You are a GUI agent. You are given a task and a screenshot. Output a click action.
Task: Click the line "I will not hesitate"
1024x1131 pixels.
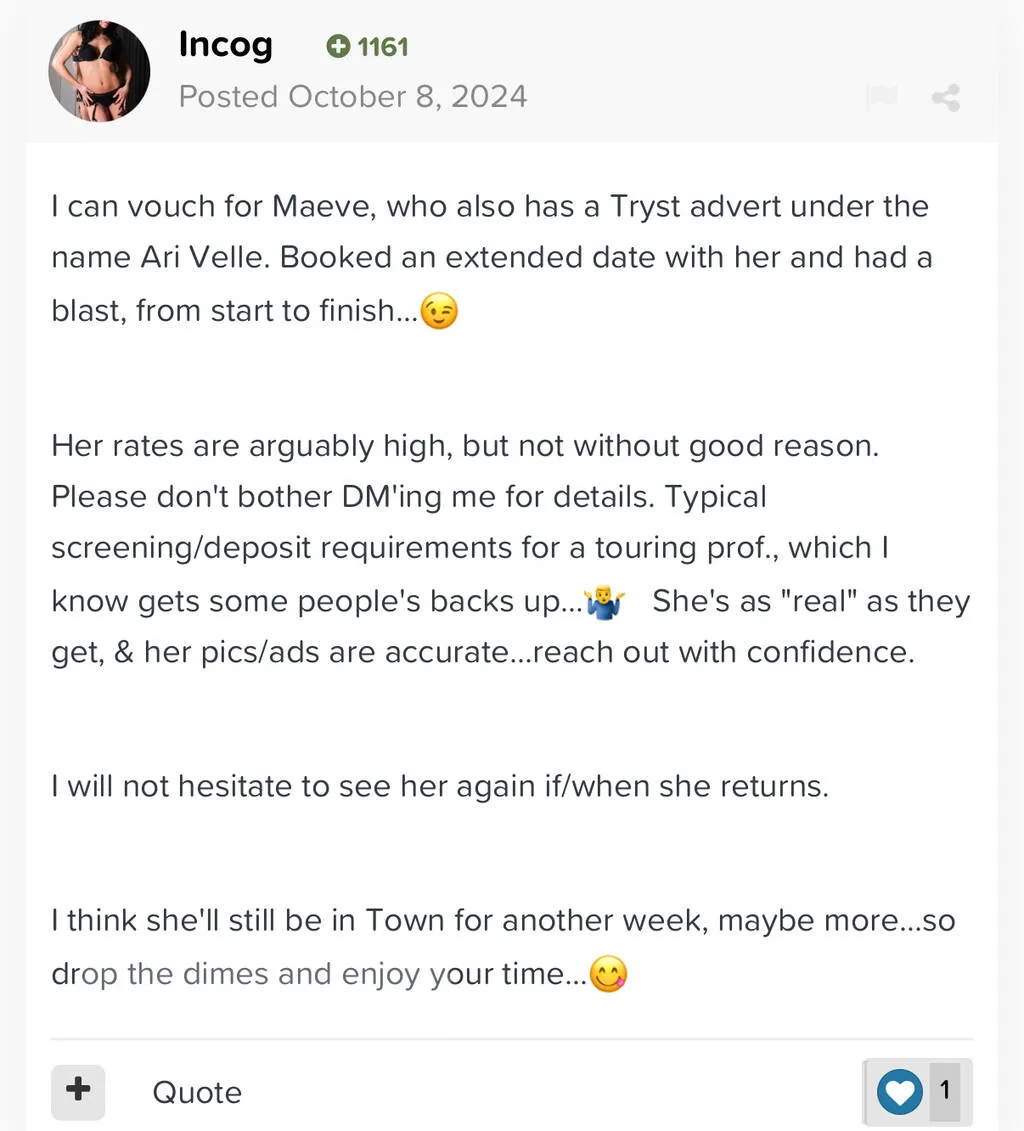440,786
